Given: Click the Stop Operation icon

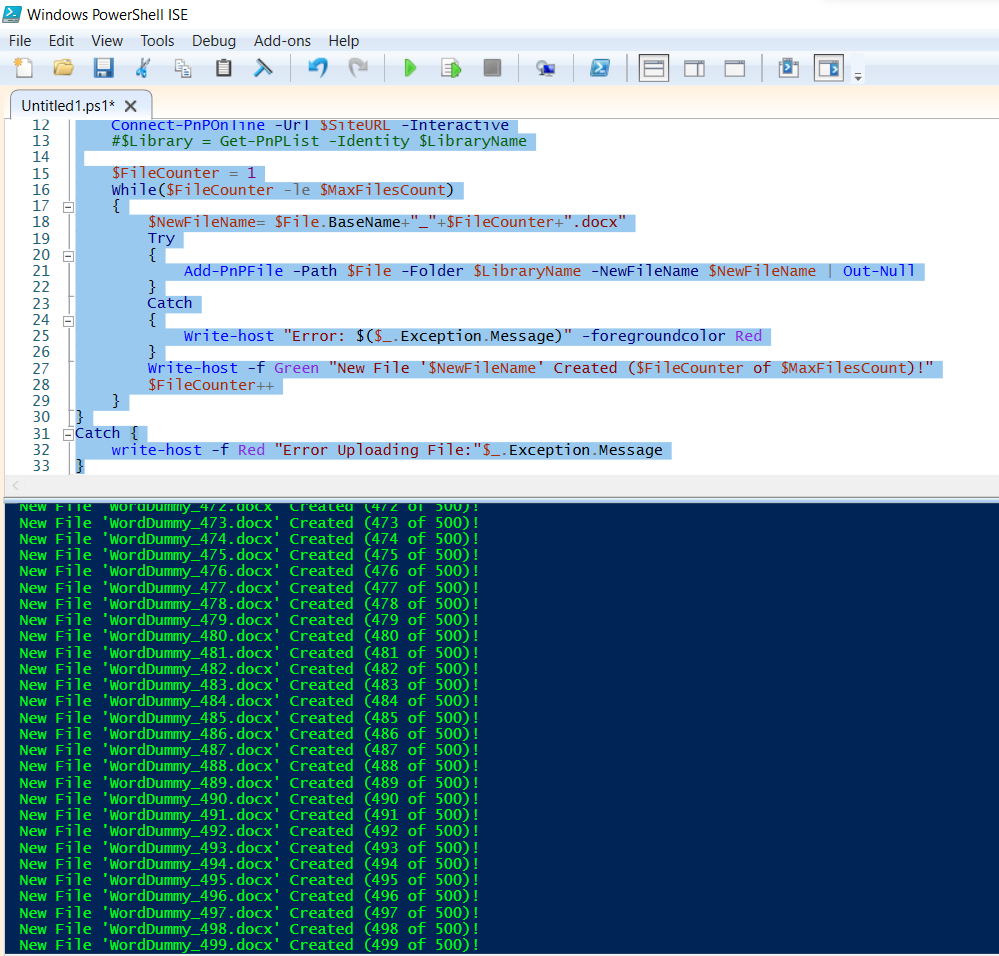Looking at the screenshot, I should (491, 67).
